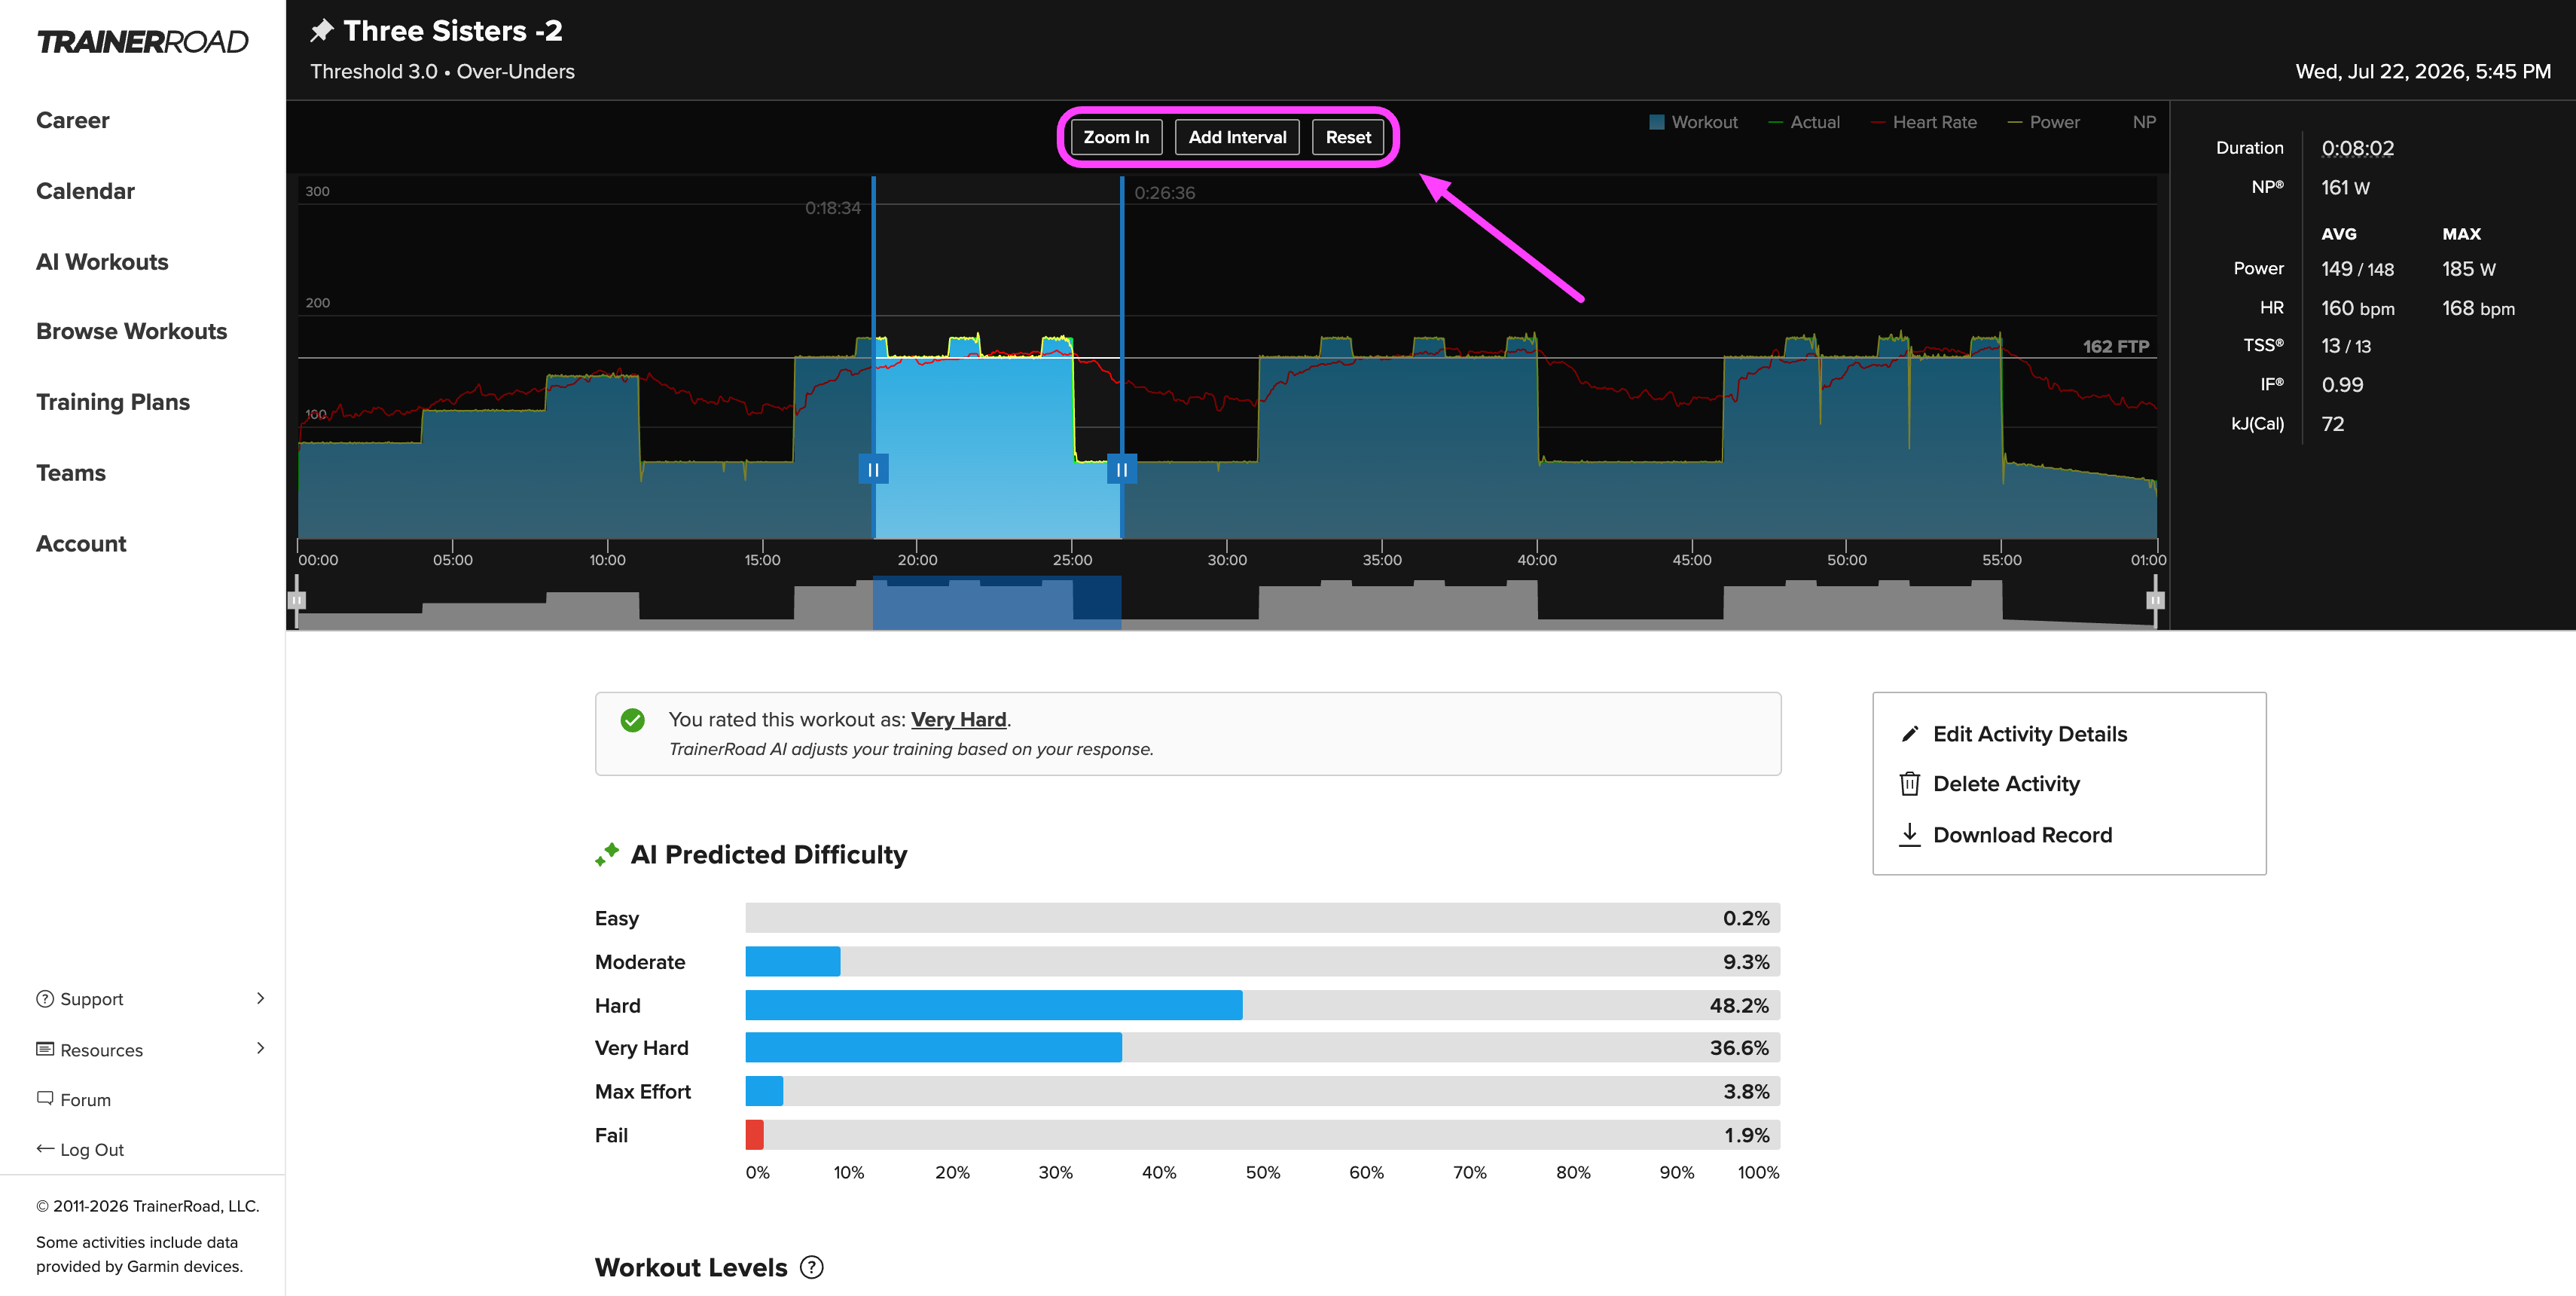Toggle the Heart Rate series in the legend
The height and width of the screenshot is (1296, 2576).
[1924, 122]
